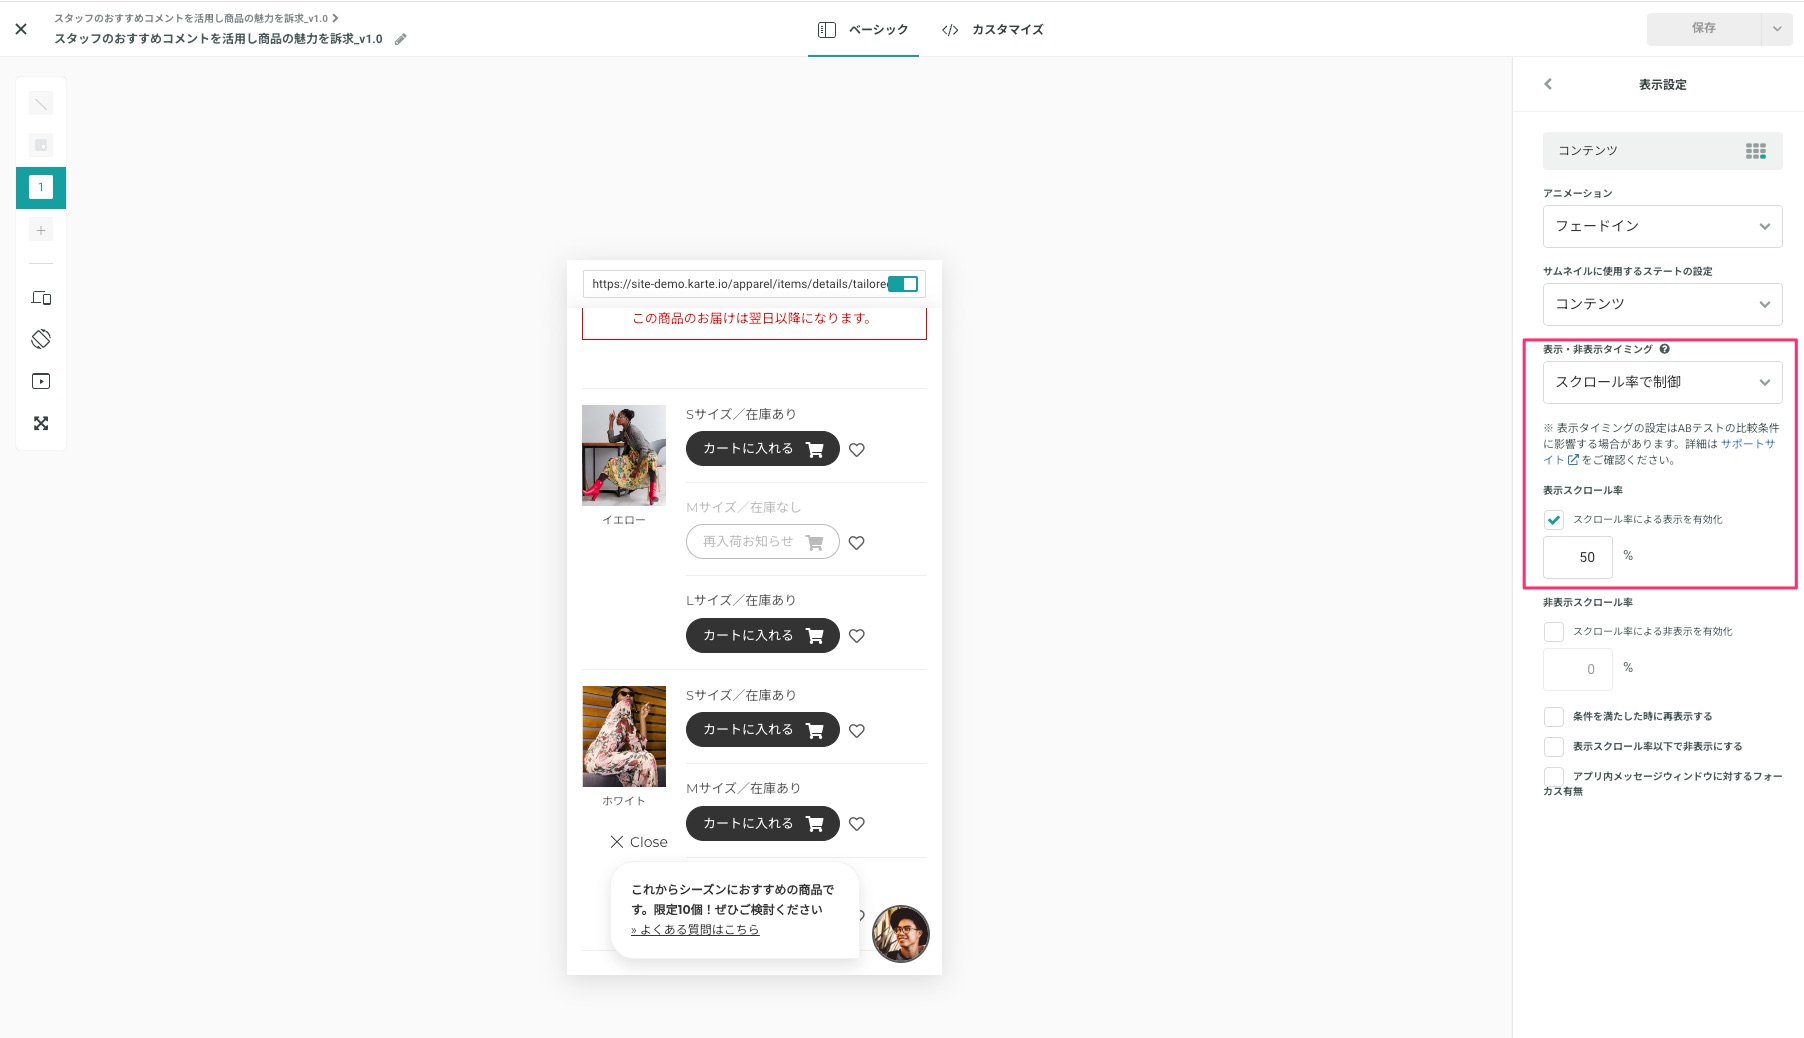Click the 保存 button
1804x1038 pixels.
coord(1704,29)
